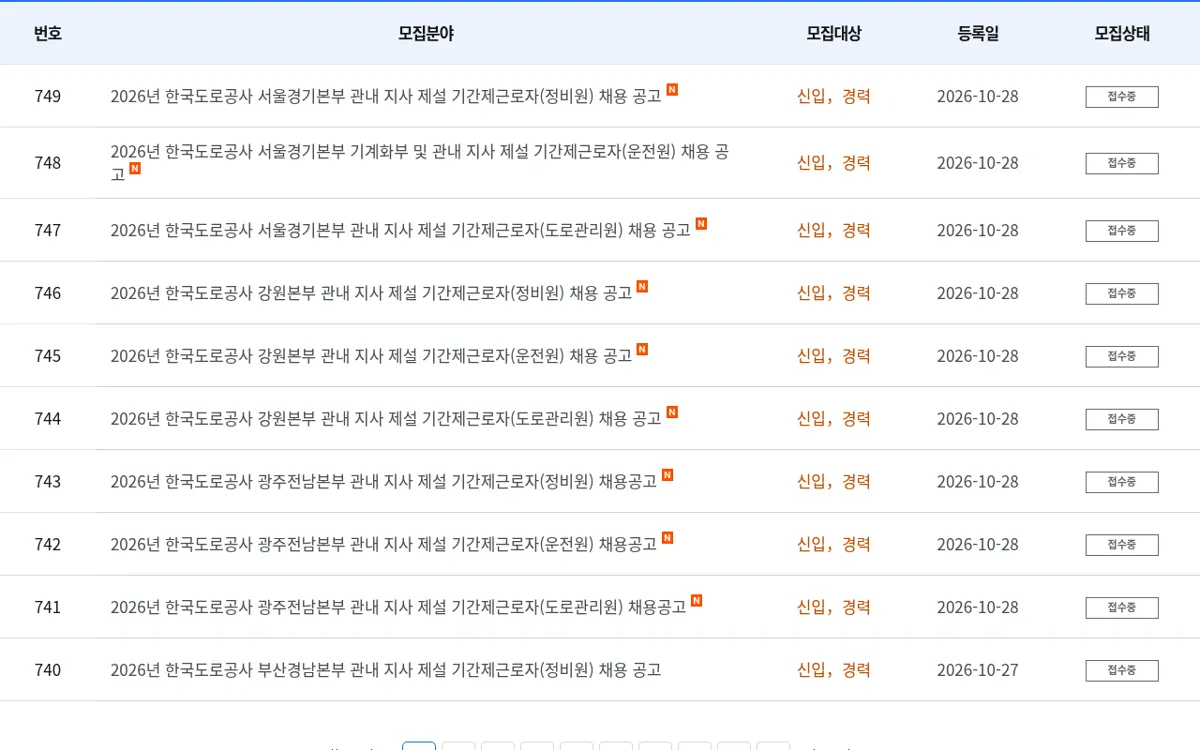Click the 접수중 status button for row 749
This screenshot has width=1200, height=750.
(x=1122, y=97)
